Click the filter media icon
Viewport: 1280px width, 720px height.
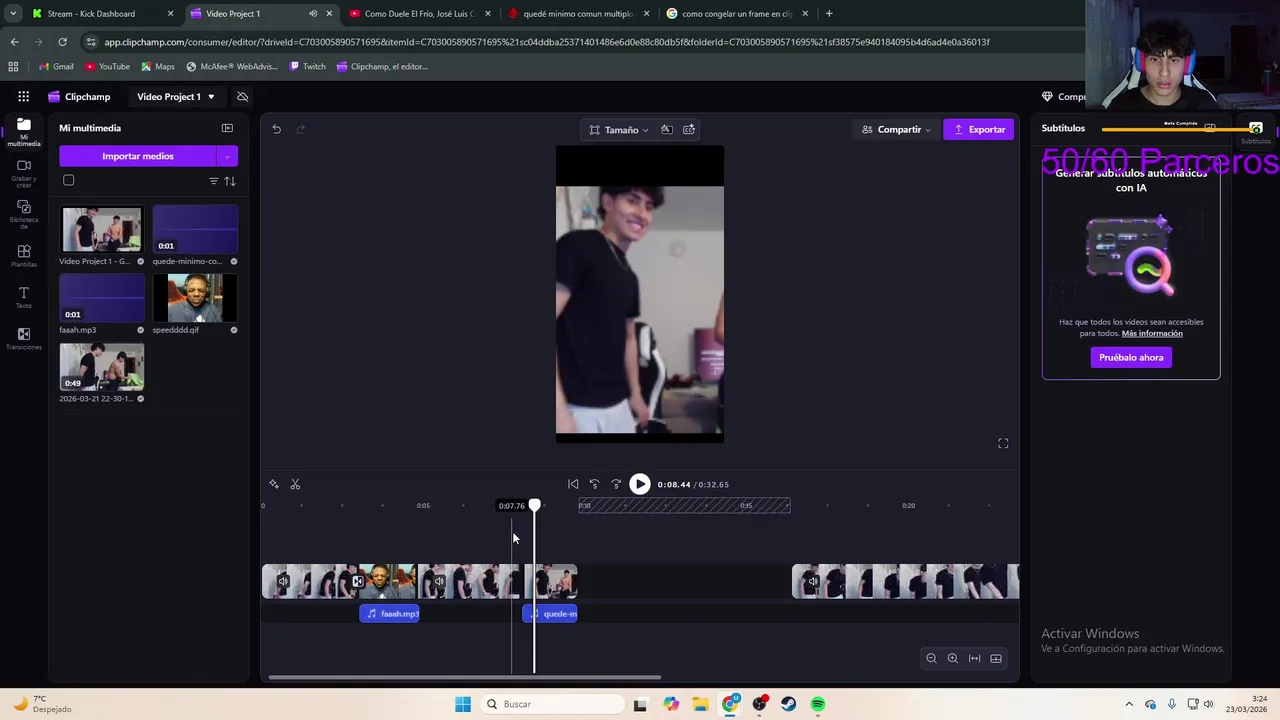[x=213, y=181]
